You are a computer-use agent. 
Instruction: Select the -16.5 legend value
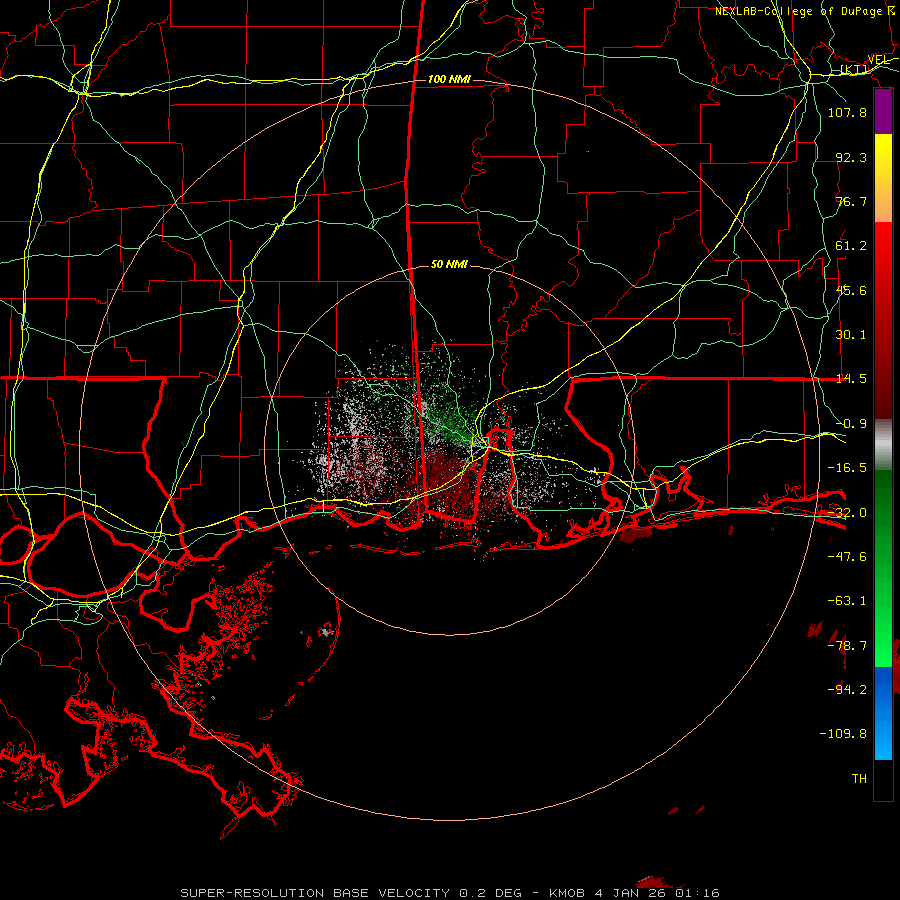[847, 468]
